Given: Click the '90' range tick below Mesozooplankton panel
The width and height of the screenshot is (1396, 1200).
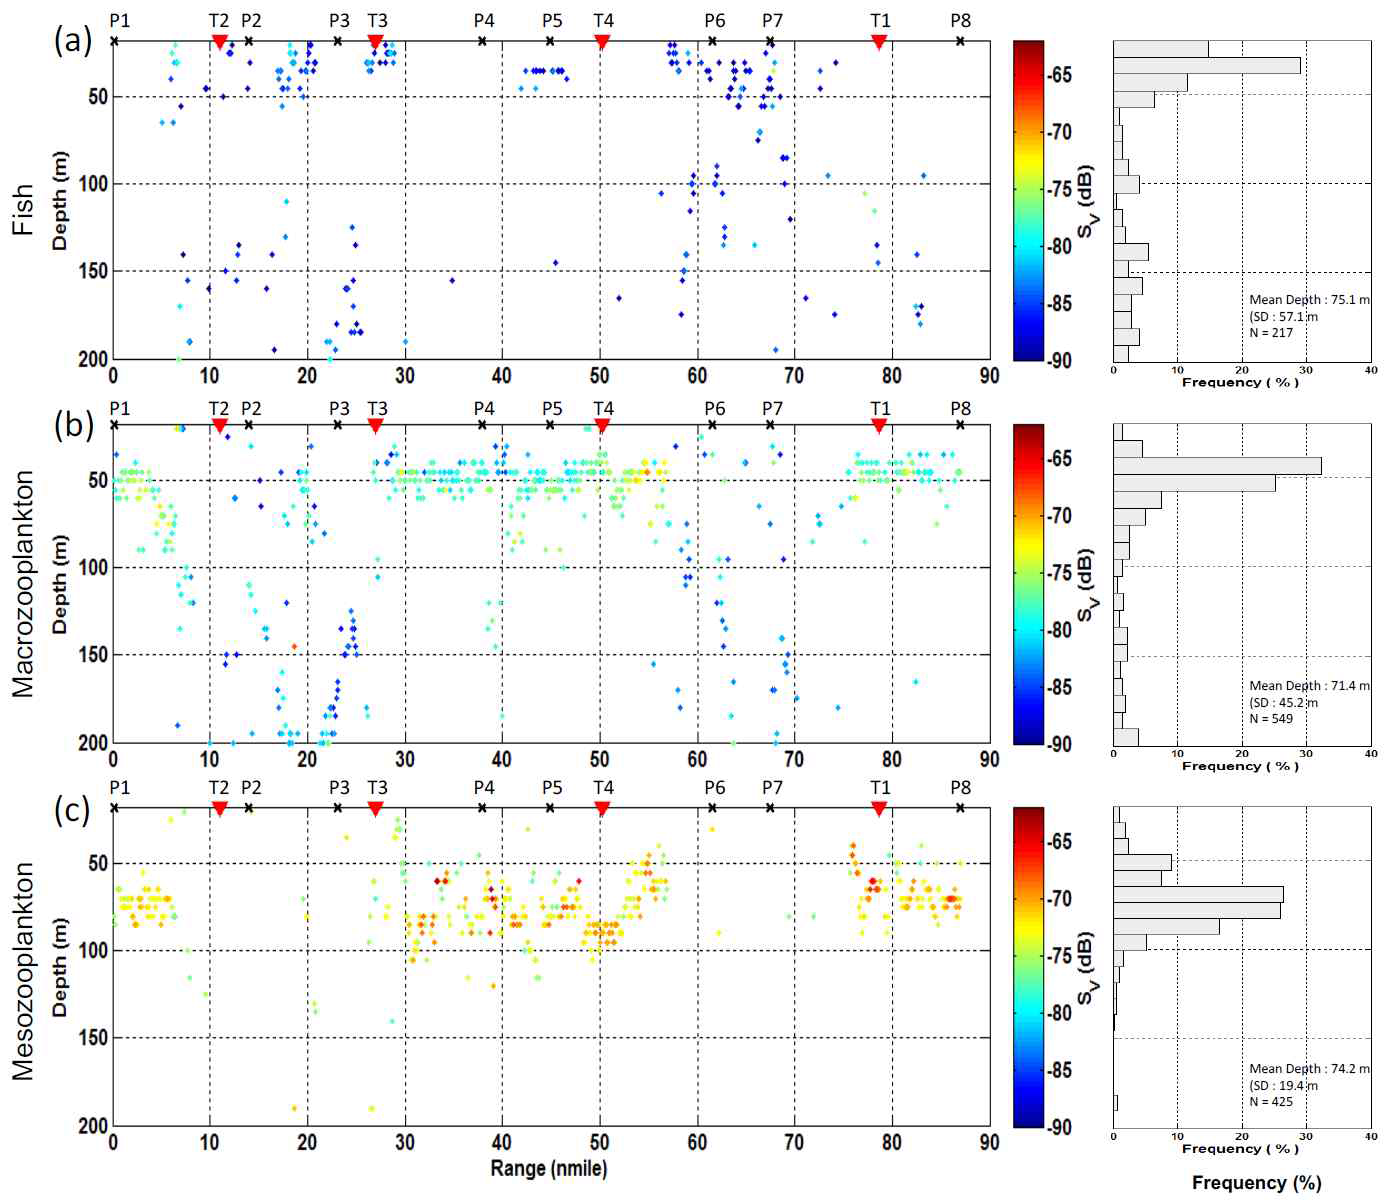Looking at the screenshot, I should point(989,1142).
